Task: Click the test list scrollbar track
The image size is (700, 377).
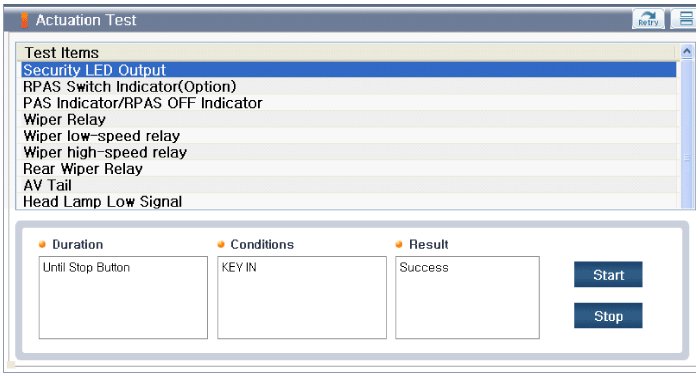Action: 687,134
